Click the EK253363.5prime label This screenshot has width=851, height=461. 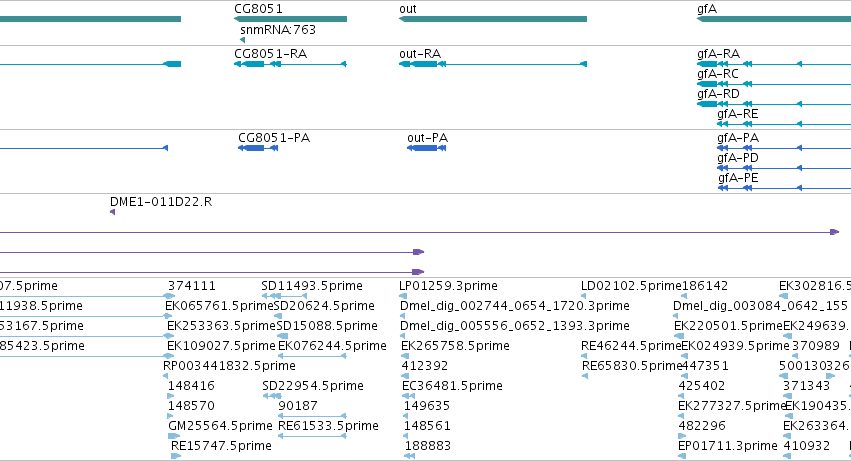pyautogui.click(x=221, y=326)
